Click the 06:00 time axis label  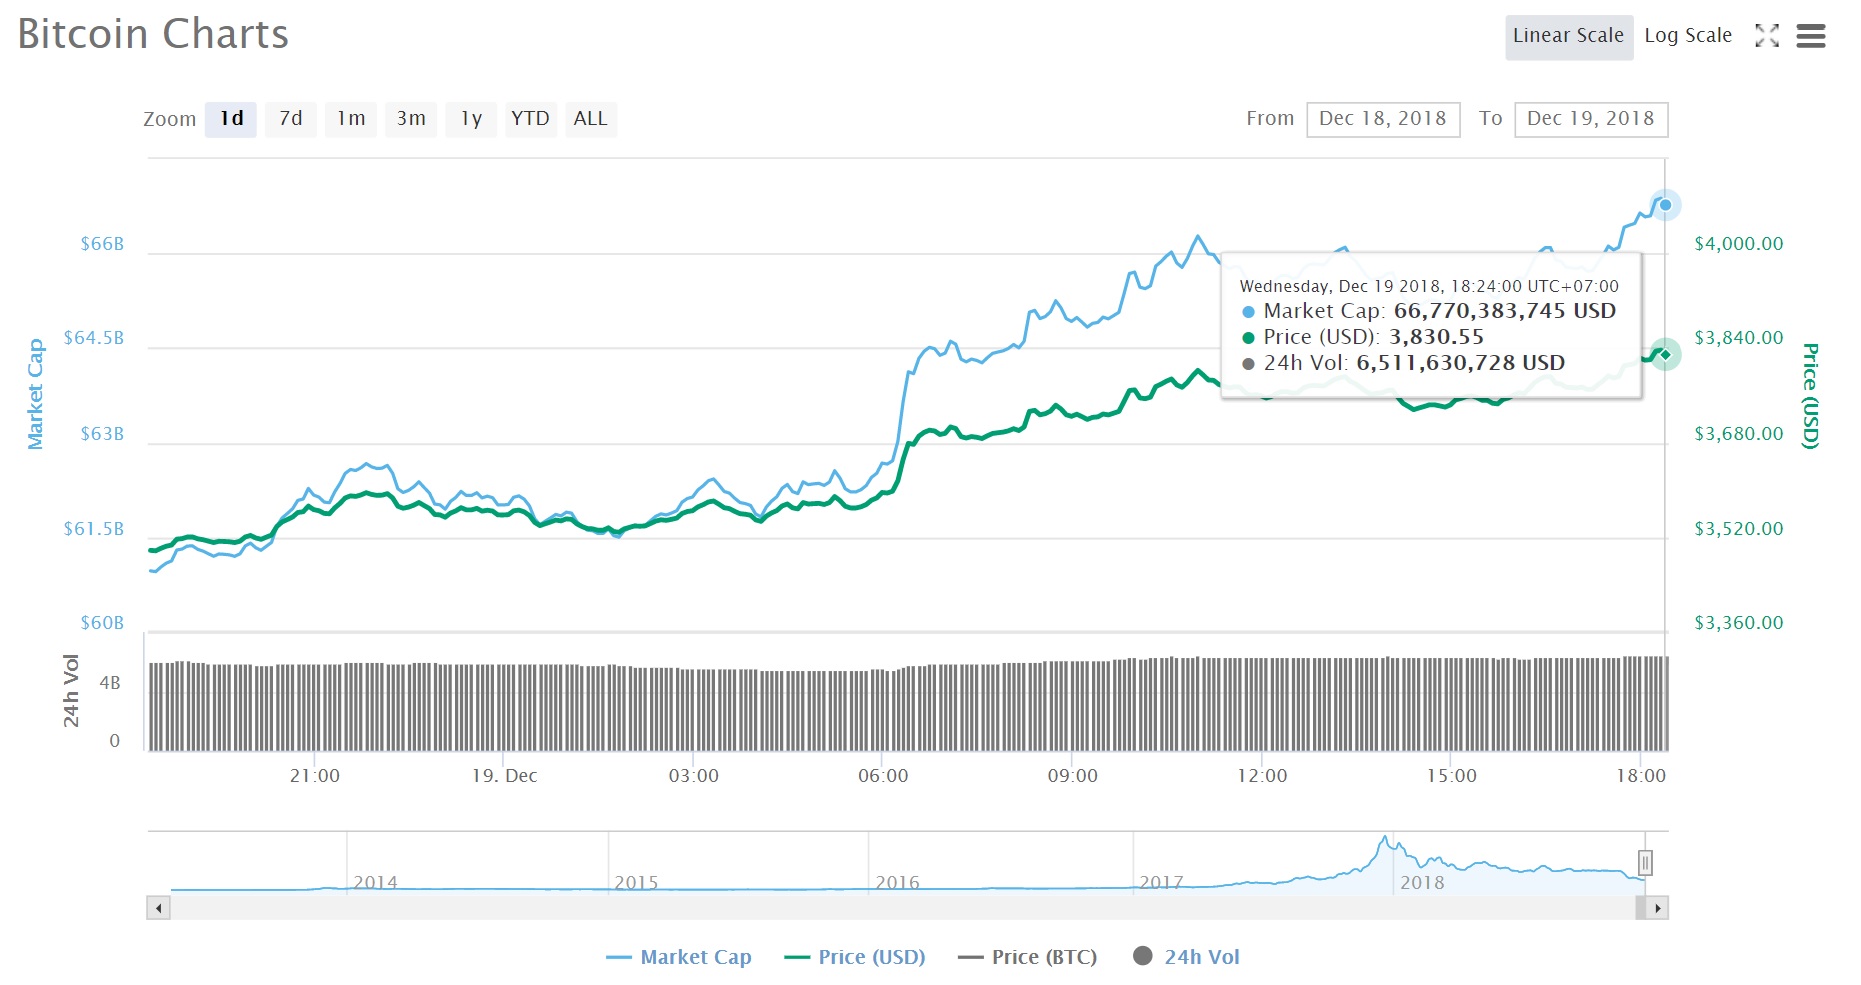(883, 776)
